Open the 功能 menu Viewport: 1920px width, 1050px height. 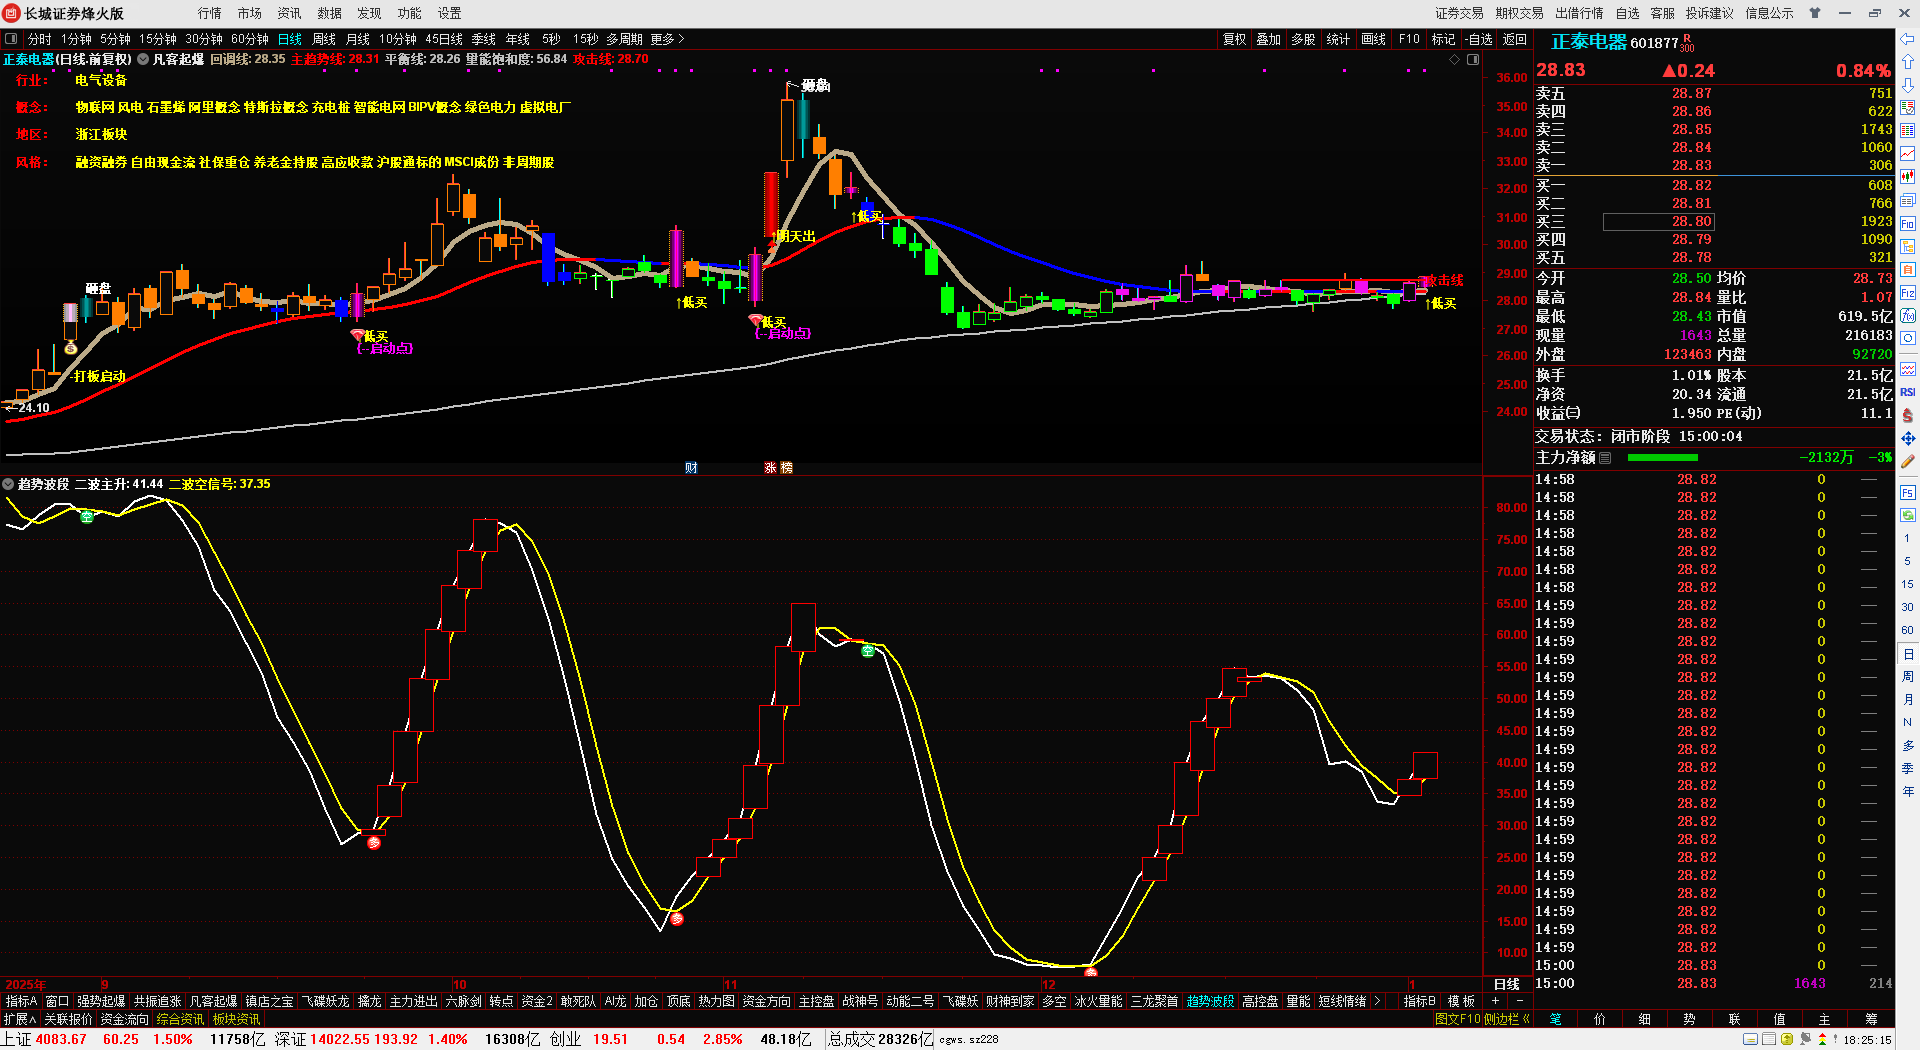(410, 13)
